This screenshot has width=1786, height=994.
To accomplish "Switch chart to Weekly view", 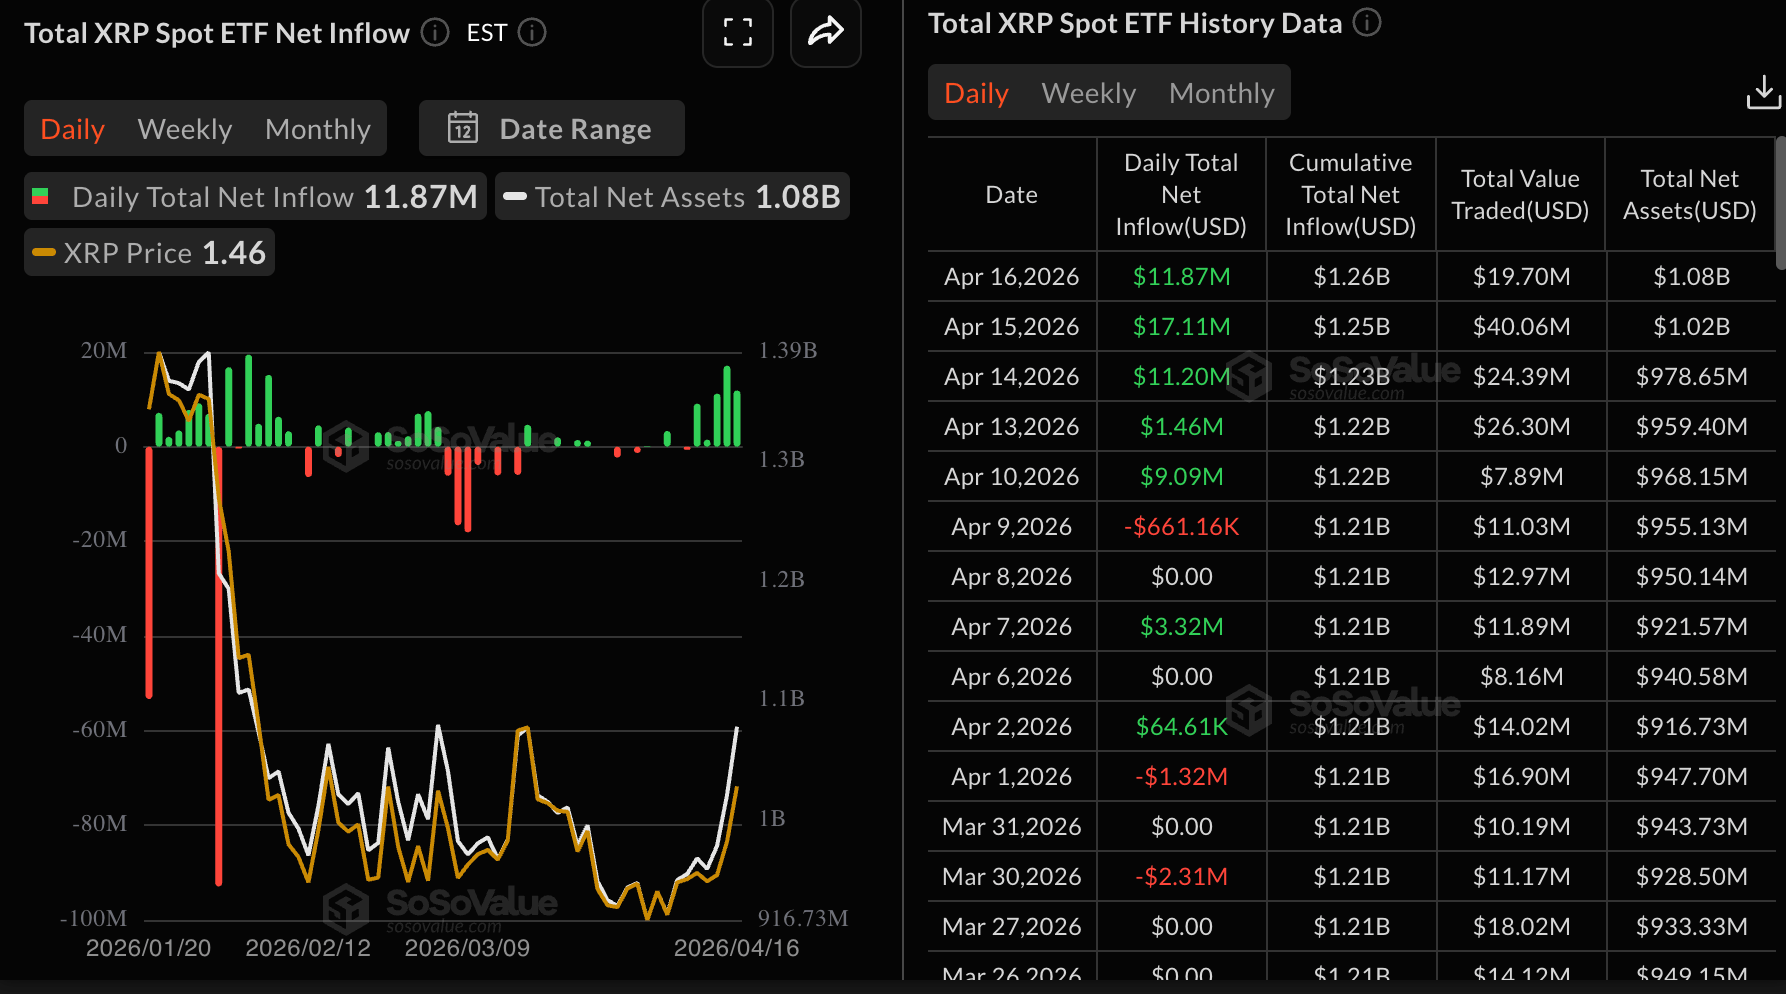I will (x=185, y=129).
